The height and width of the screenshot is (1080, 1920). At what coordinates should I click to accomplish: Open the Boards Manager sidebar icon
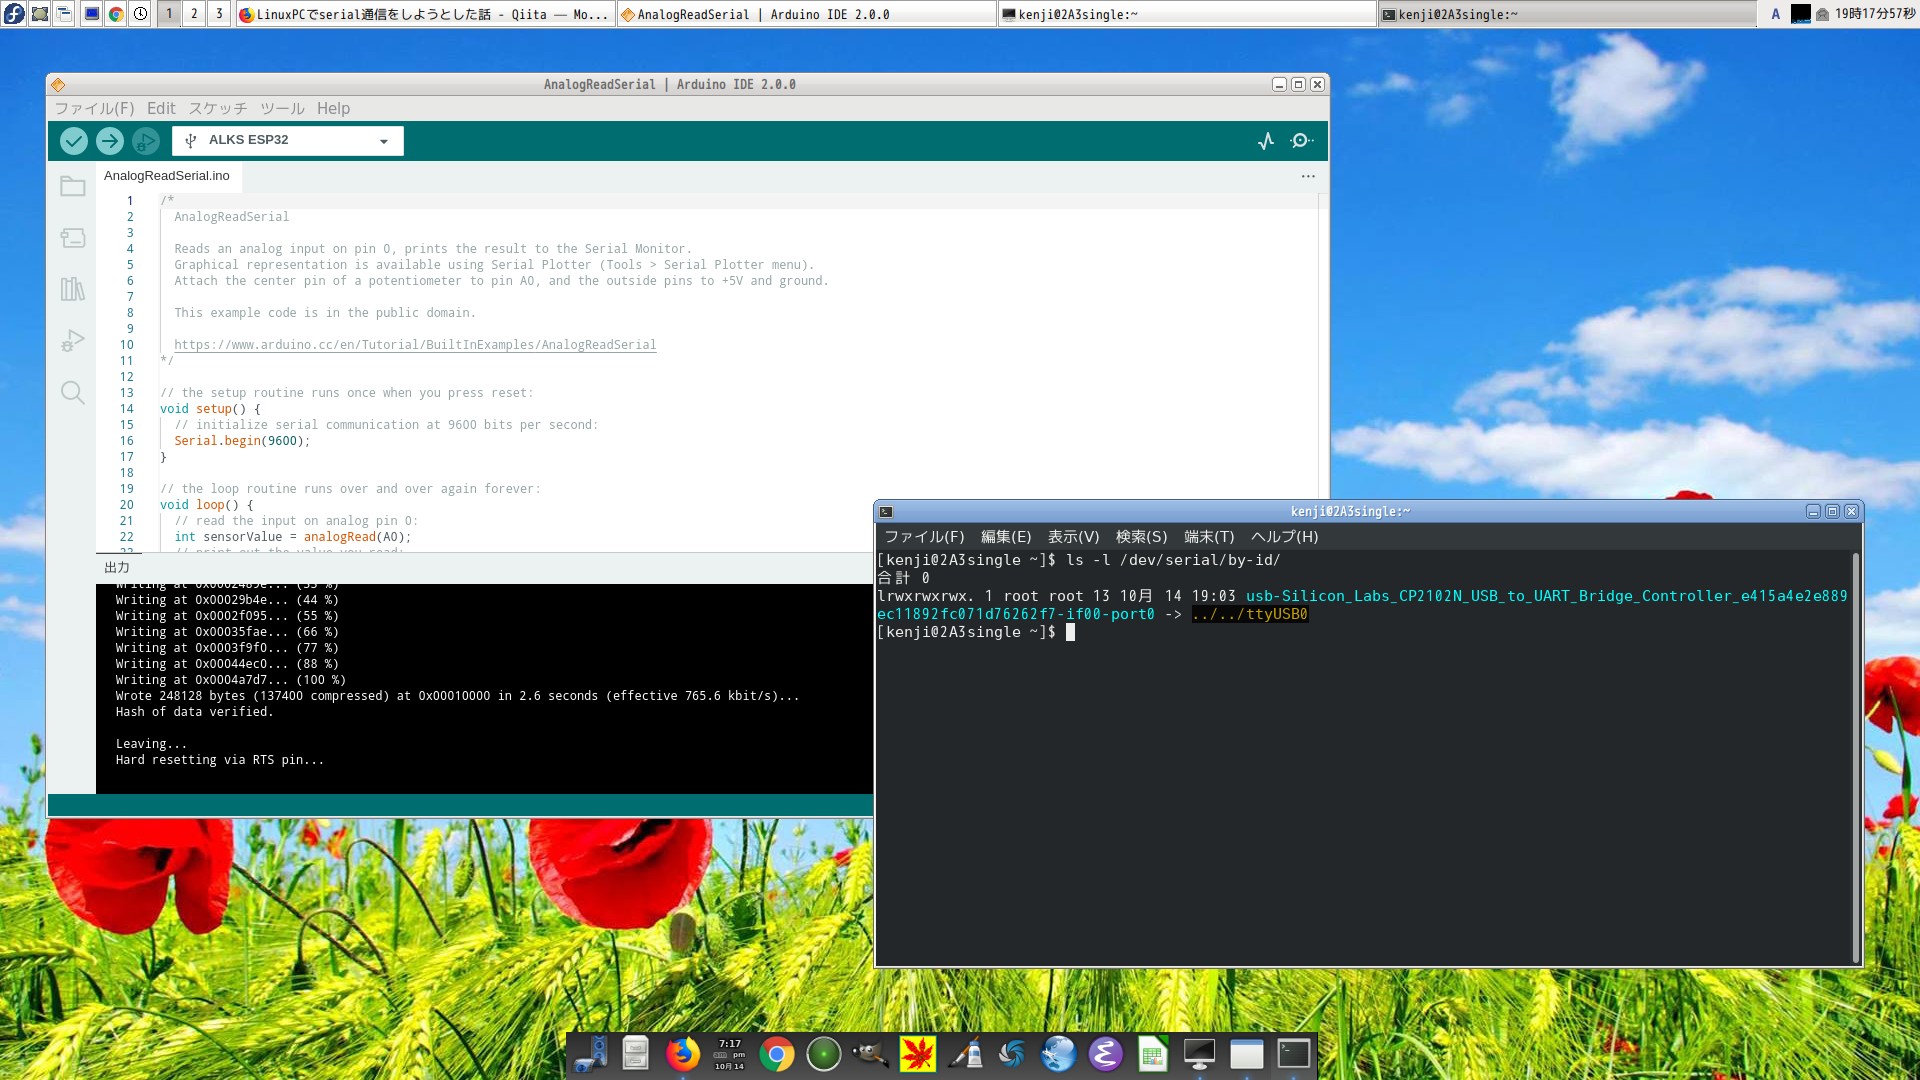click(x=72, y=238)
